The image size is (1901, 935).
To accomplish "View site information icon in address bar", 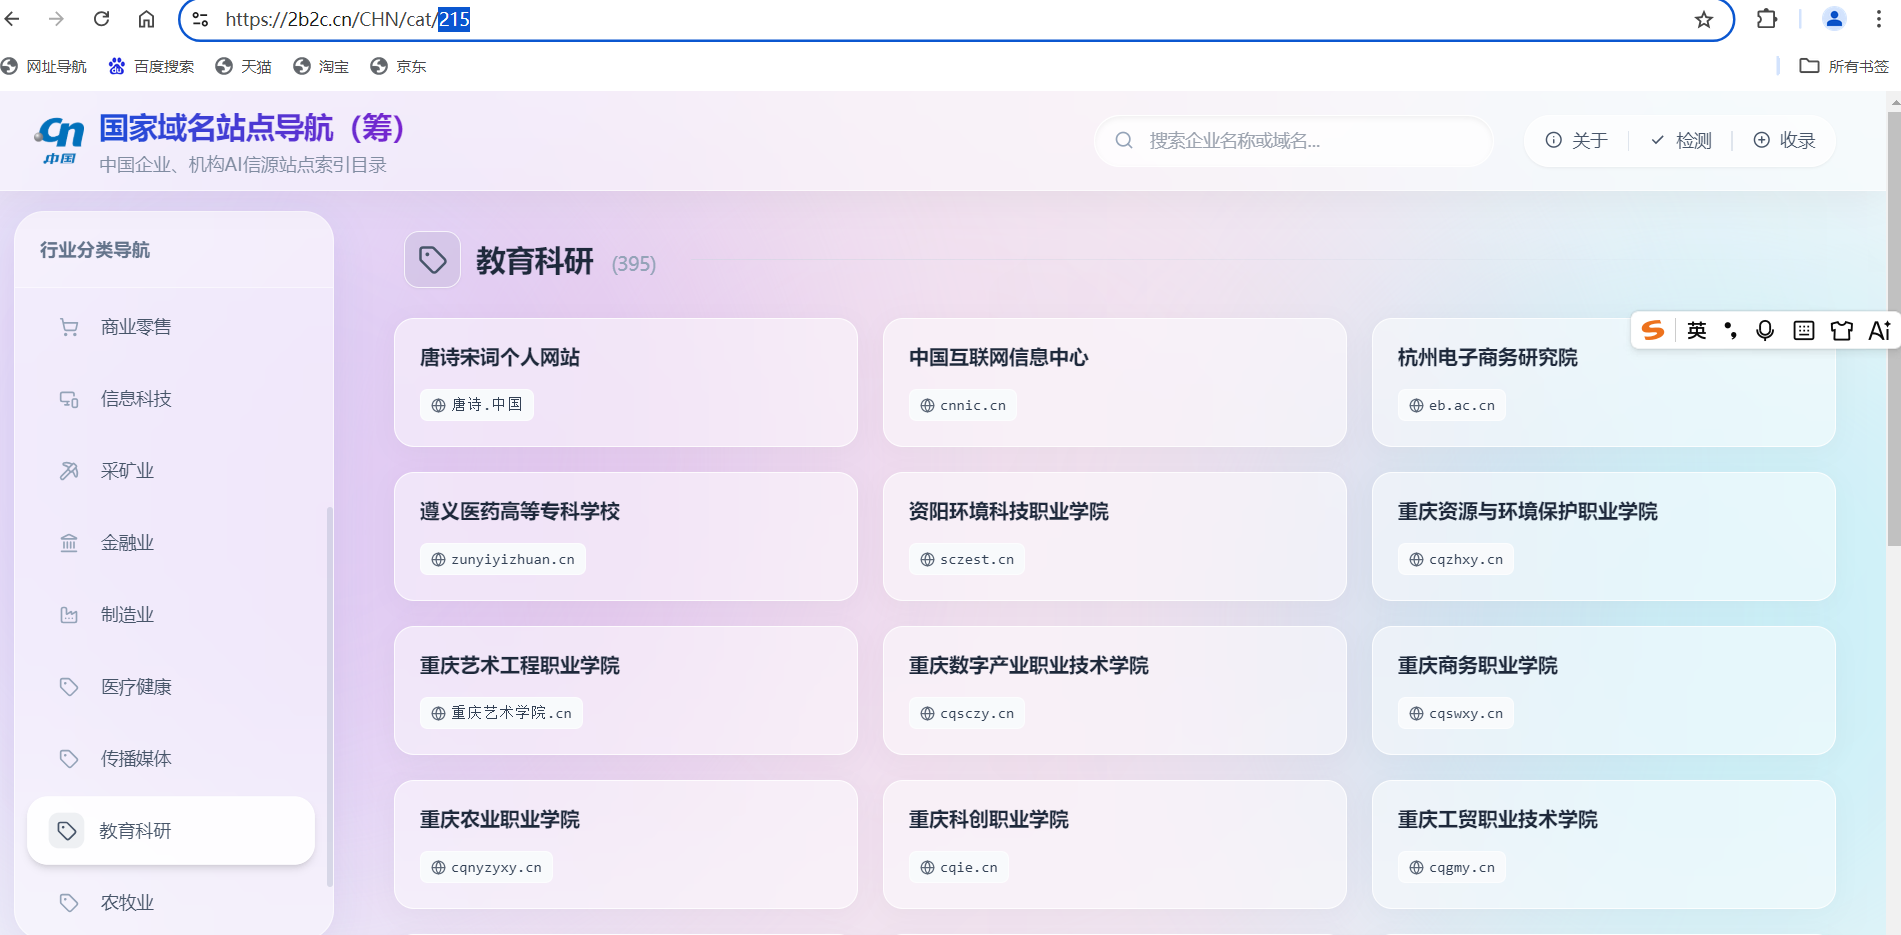I will [x=200, y=19].
